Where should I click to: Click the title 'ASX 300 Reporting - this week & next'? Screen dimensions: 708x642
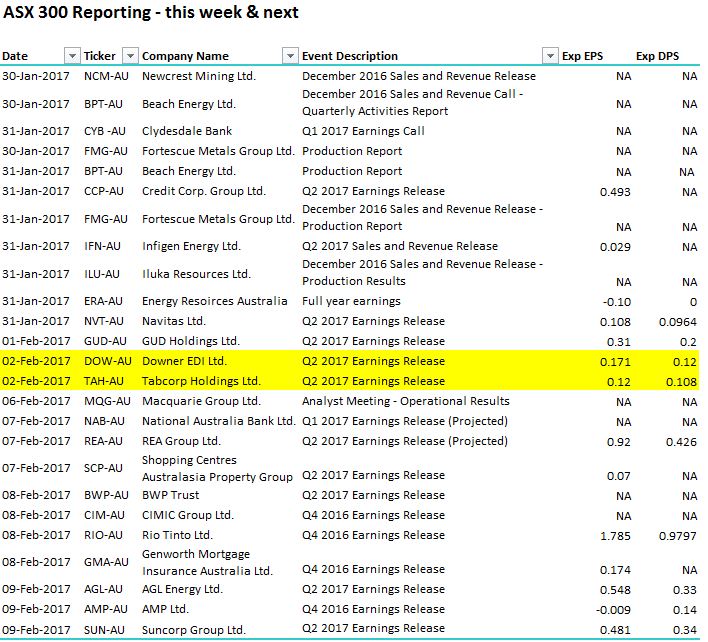151,12
